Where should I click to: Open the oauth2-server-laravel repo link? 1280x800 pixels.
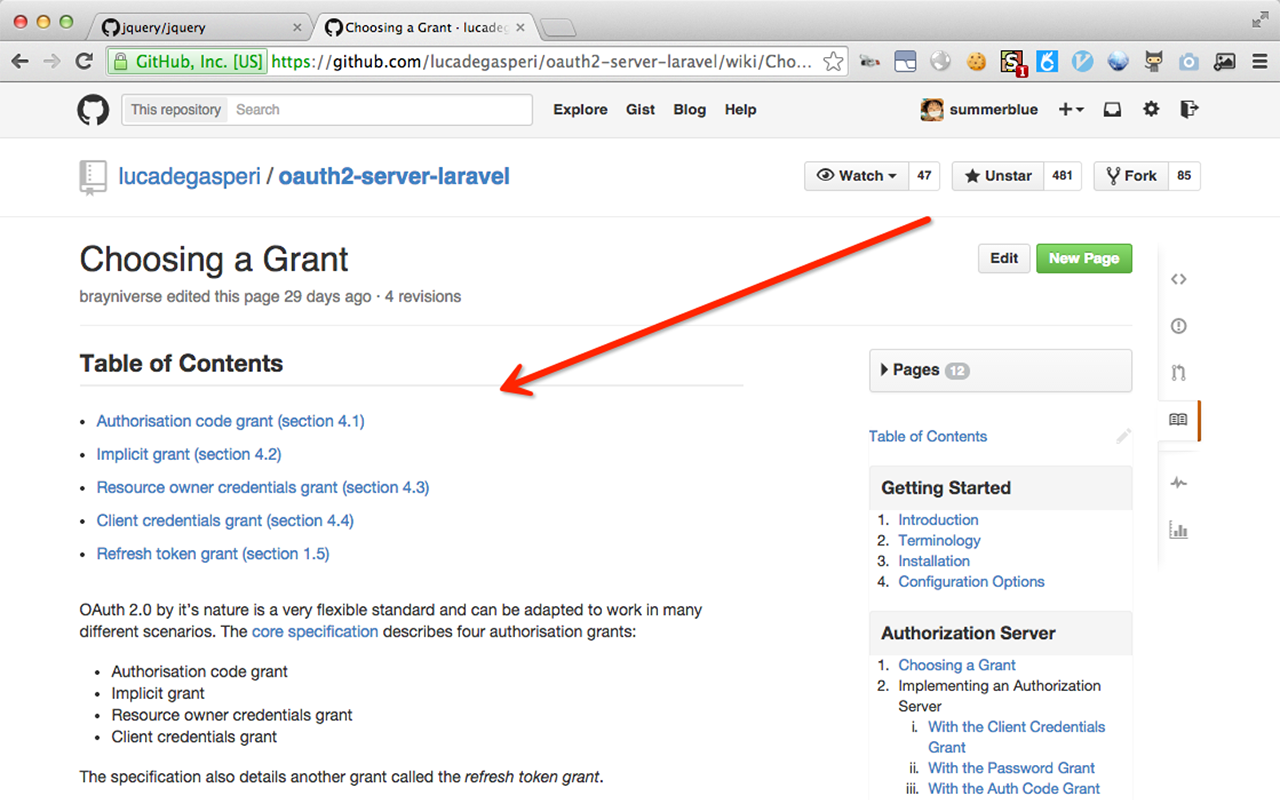394,177
